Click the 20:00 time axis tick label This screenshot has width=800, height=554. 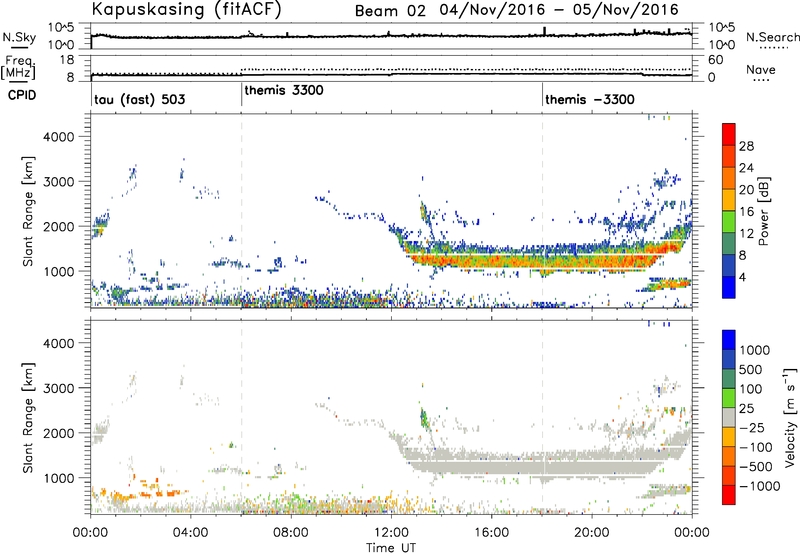tap(591, 532)
